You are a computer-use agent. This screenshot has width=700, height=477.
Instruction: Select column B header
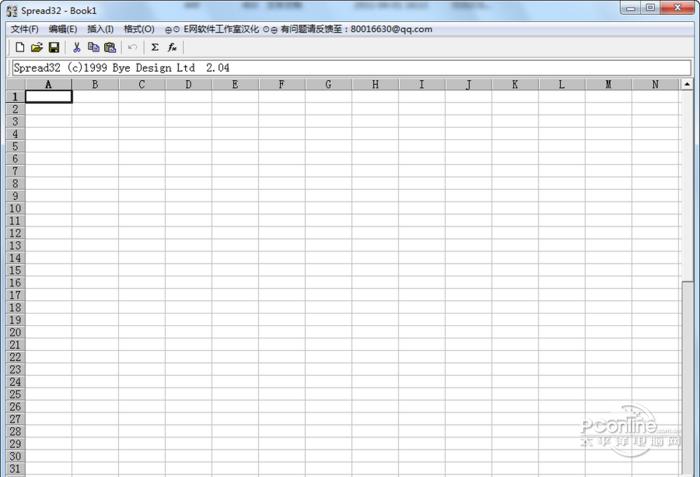tap(95, 84)
